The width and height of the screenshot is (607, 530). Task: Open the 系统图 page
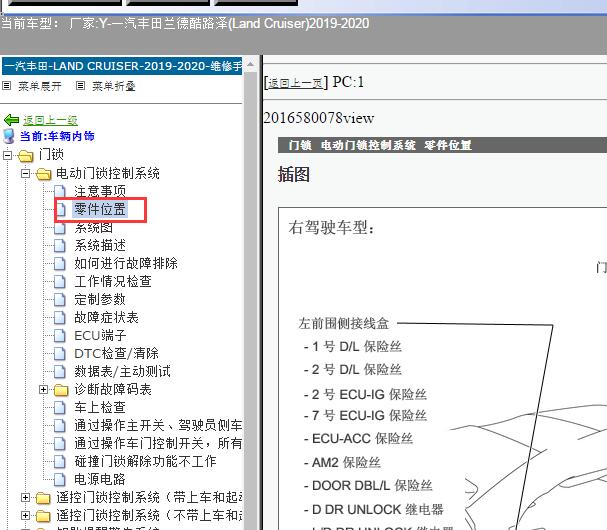94,228
